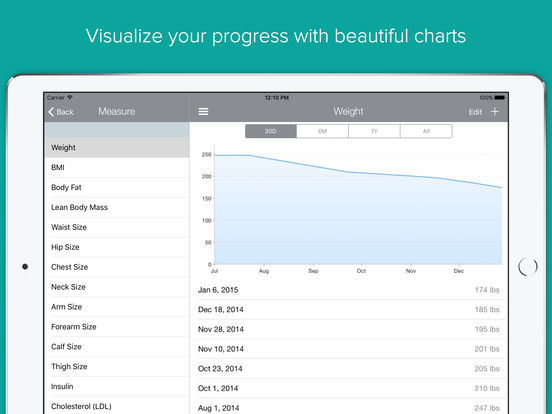Select Thigh Size measurement
552x414 pixels.
click(x=117, y=366)
